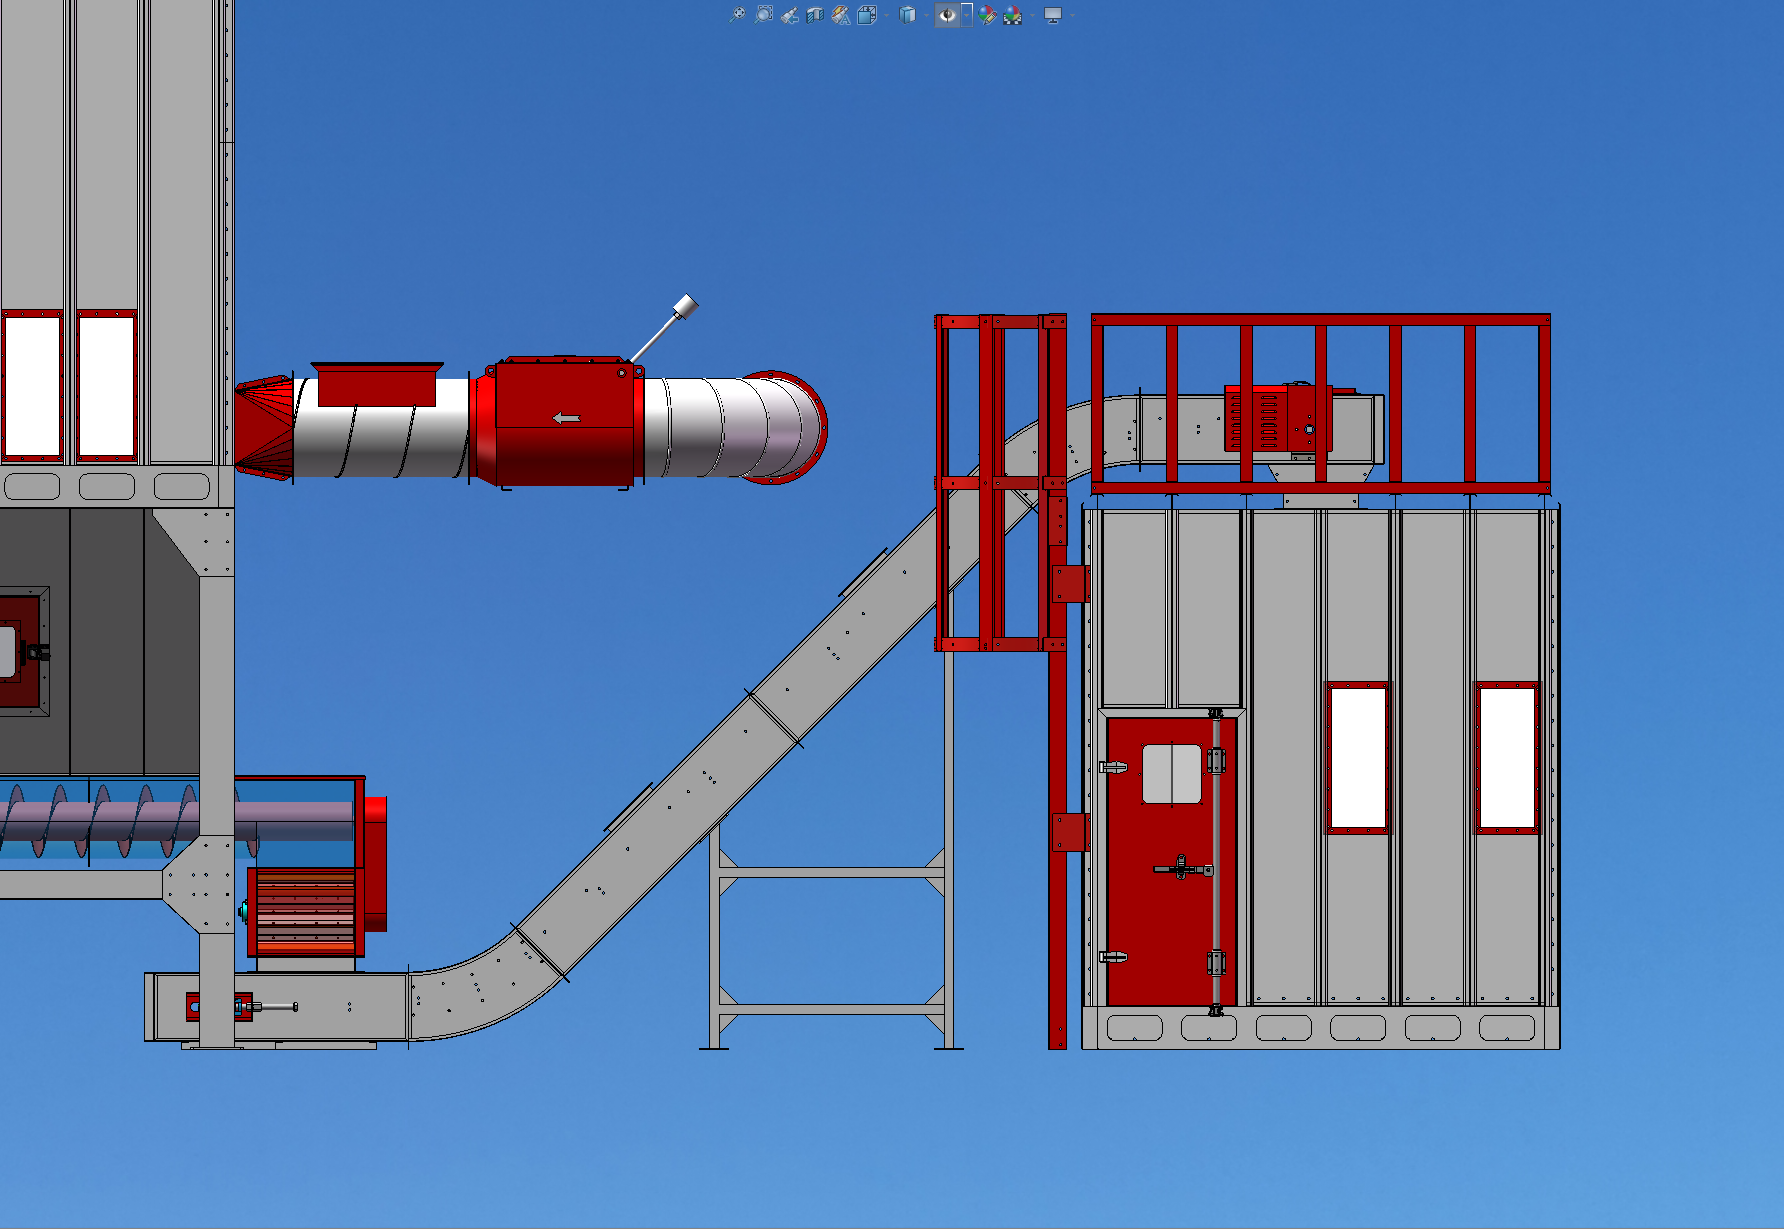Screen dimensions: 1784x1229
Task: Open the Edit Appearance tool
Action: coord(988,15)
